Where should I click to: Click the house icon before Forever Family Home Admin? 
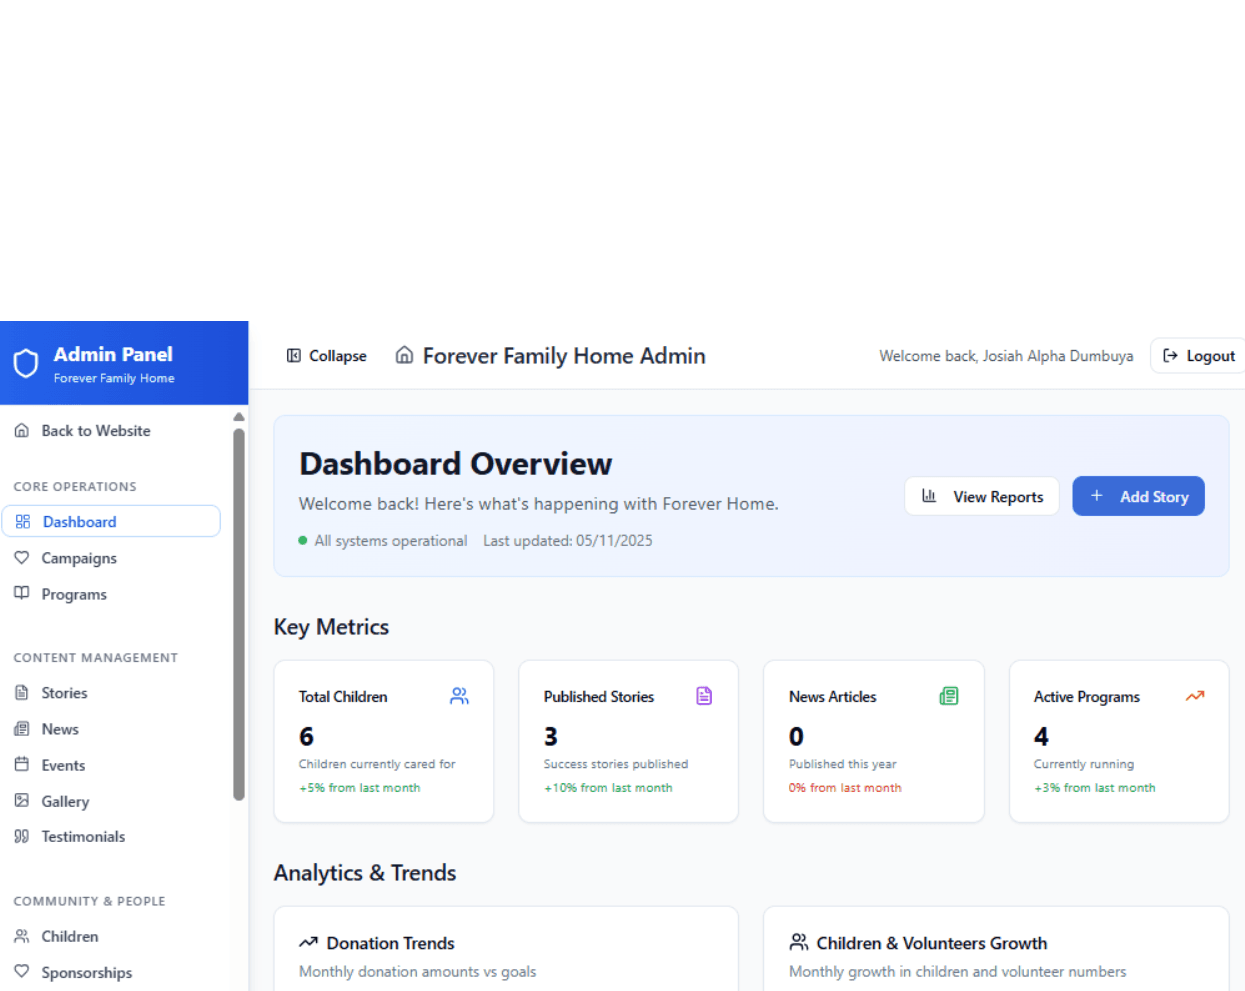(404, 355)
